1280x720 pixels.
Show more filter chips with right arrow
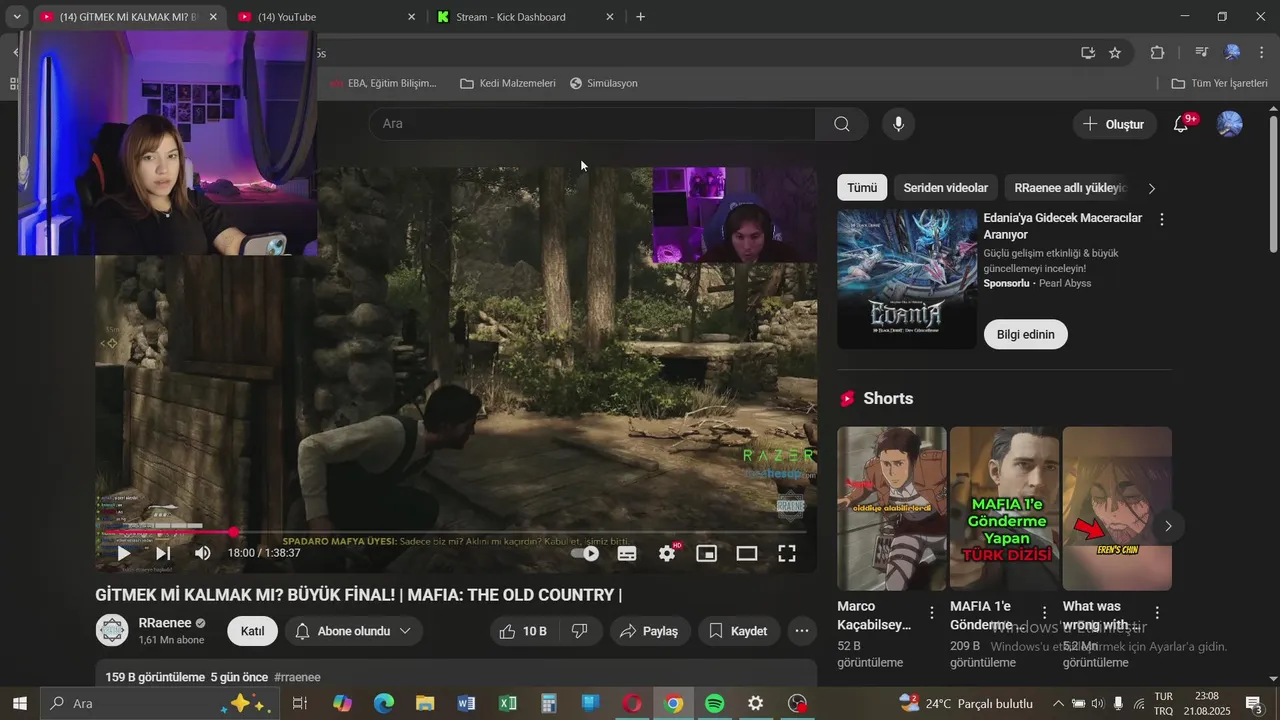(1151, 188)
